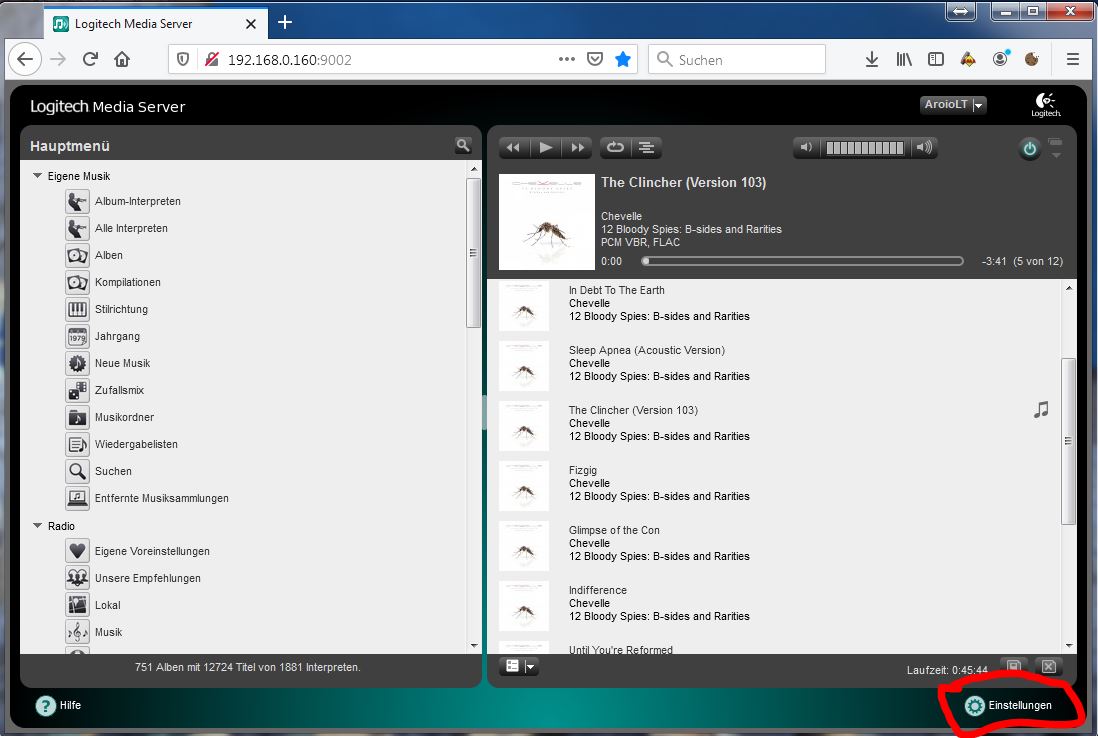This screenshot has height=738, width=1098.
Task: Save the current playlist
Action: click(1013, 666)
